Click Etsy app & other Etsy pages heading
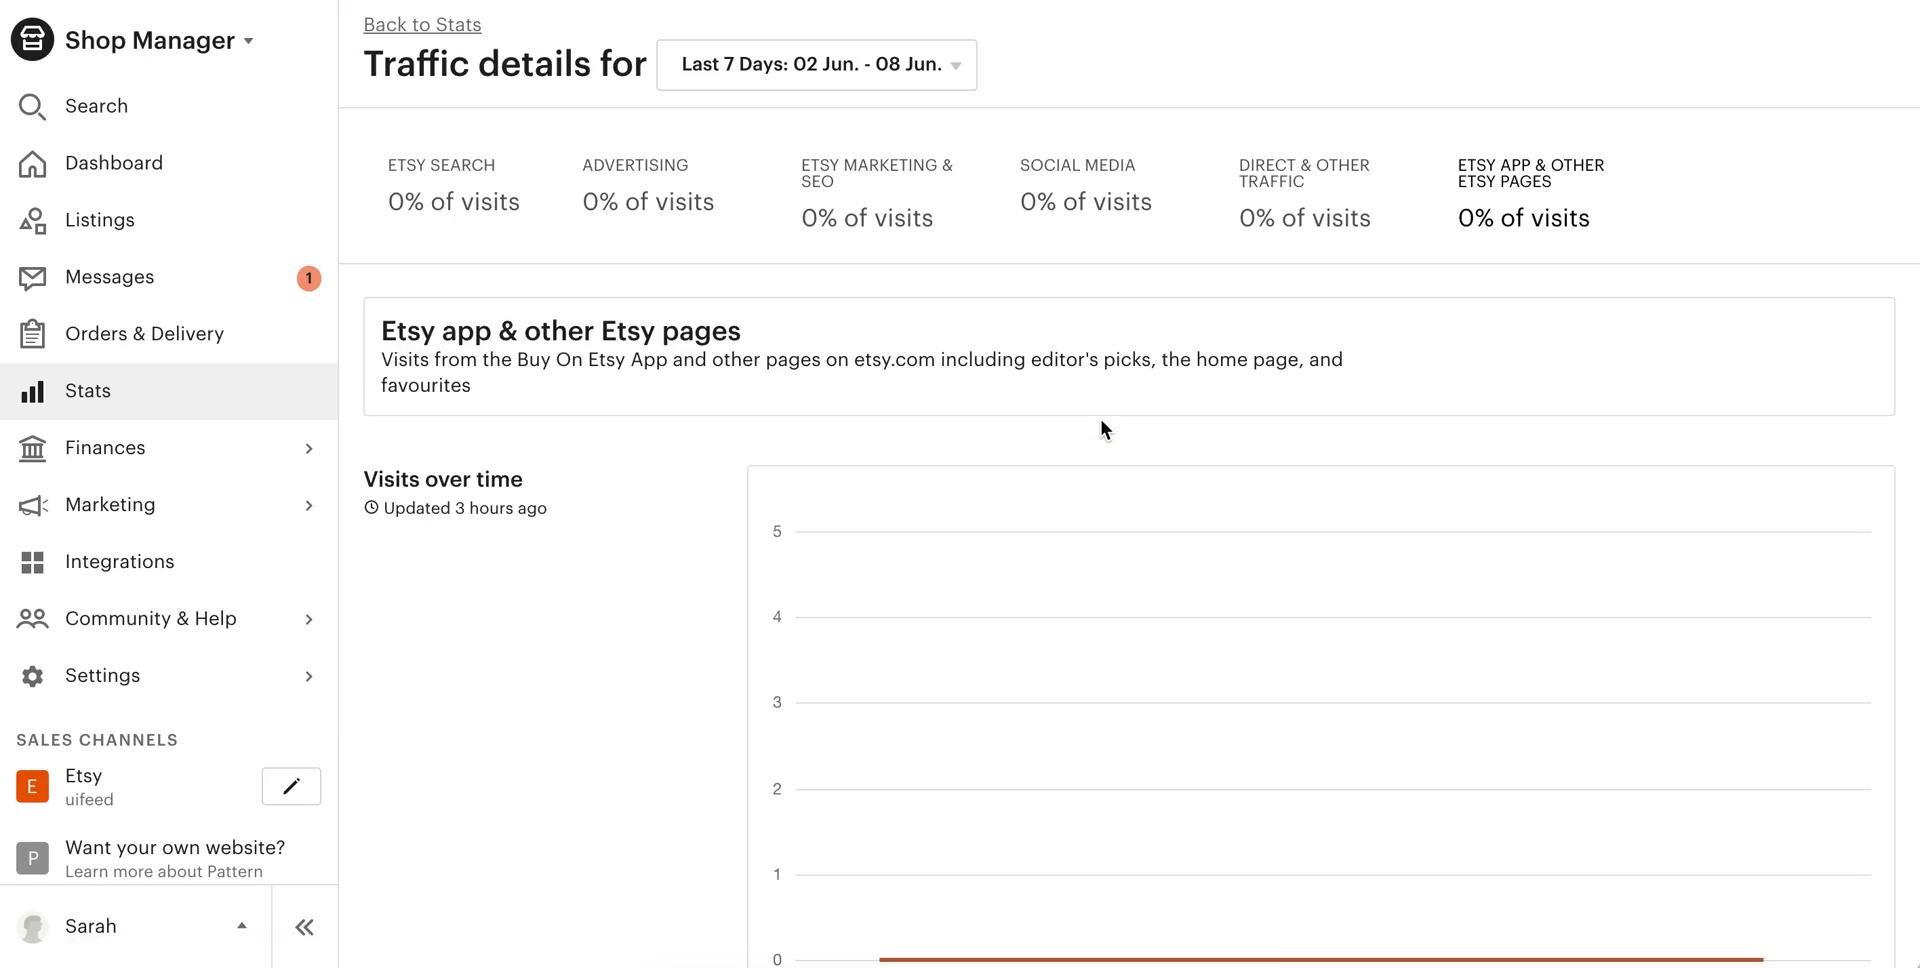Screen dimensions: 1920x968 click(561, 331)
